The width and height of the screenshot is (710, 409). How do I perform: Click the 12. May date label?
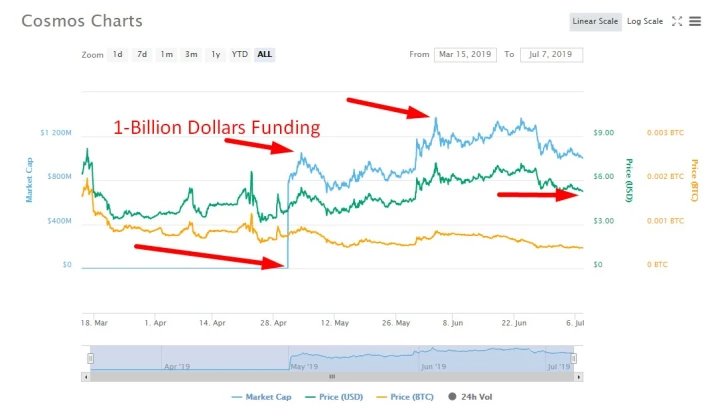pyautogui.click(x=335, y=323)
